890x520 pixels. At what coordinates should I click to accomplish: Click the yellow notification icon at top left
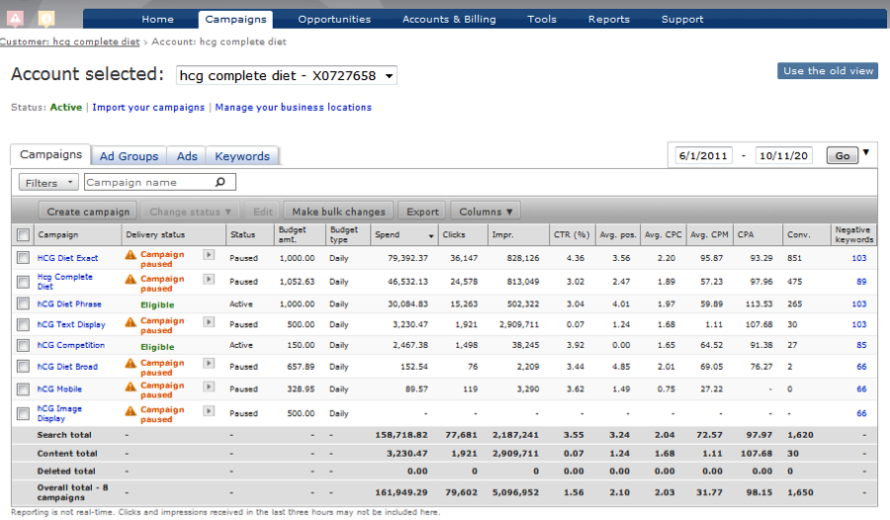pos(47,19)
